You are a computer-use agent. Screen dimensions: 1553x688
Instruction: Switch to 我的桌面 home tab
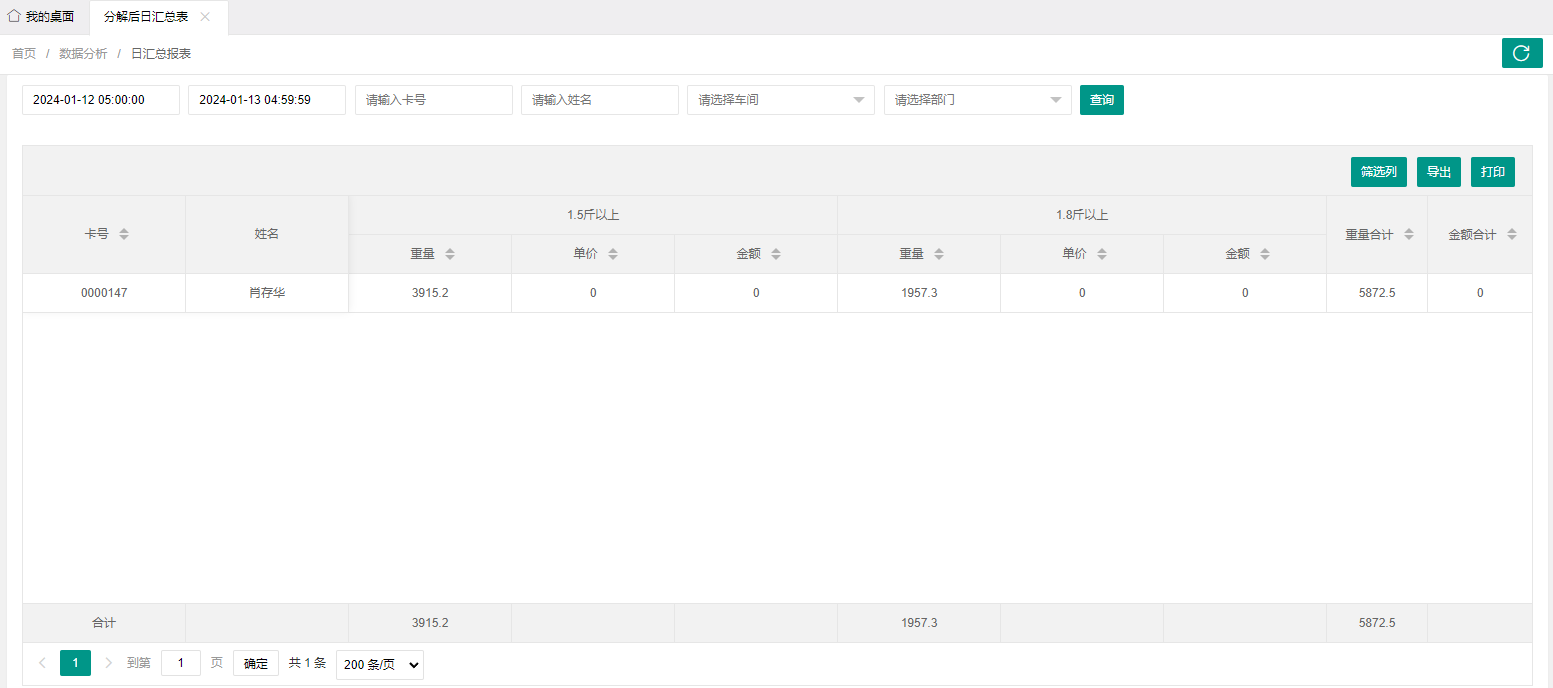tap(41, 17)
